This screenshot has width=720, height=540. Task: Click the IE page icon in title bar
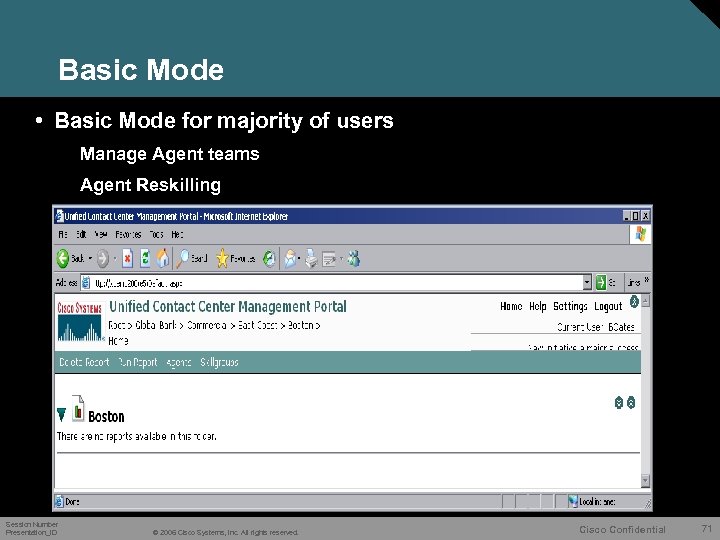coord(59,216)
